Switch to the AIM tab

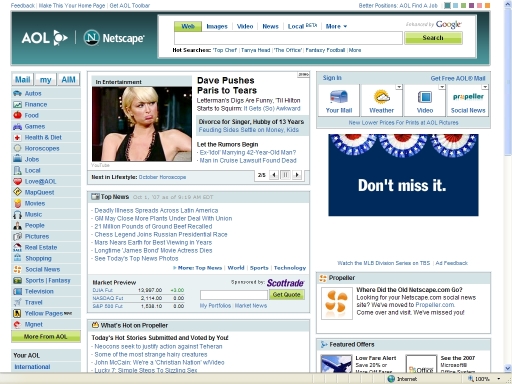[x=69, y=80]
